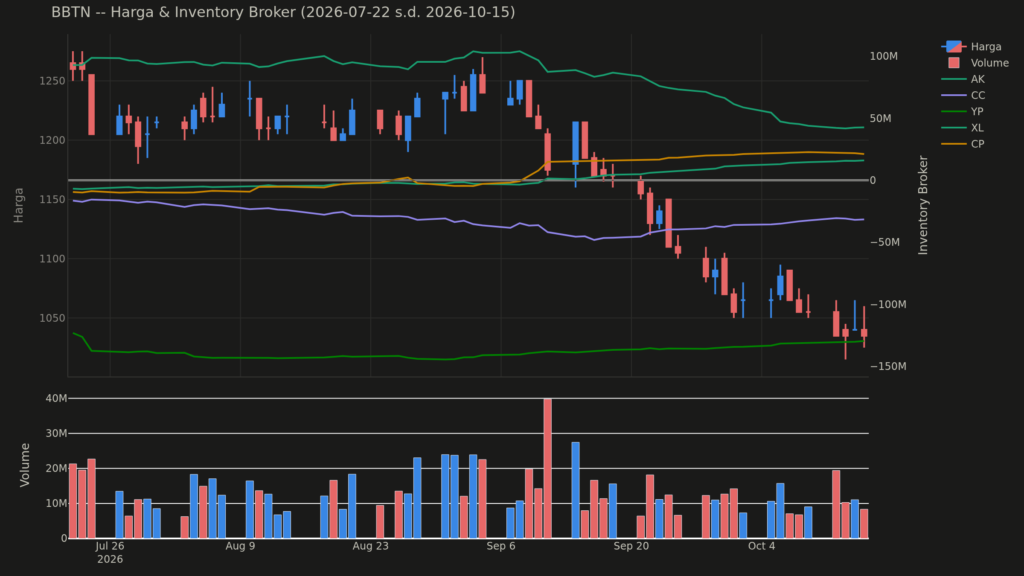The image size is (1024, 576).
Task: Hide the AK broker line via legend
Action: 963,79
